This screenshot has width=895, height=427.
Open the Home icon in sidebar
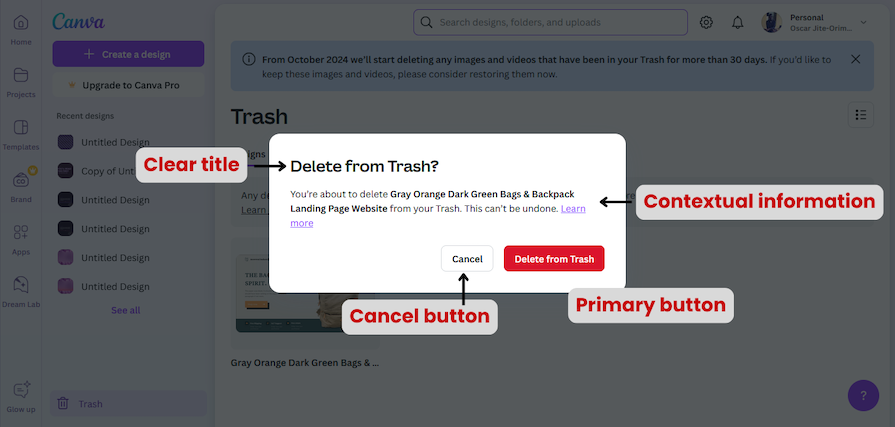point(21,24)
